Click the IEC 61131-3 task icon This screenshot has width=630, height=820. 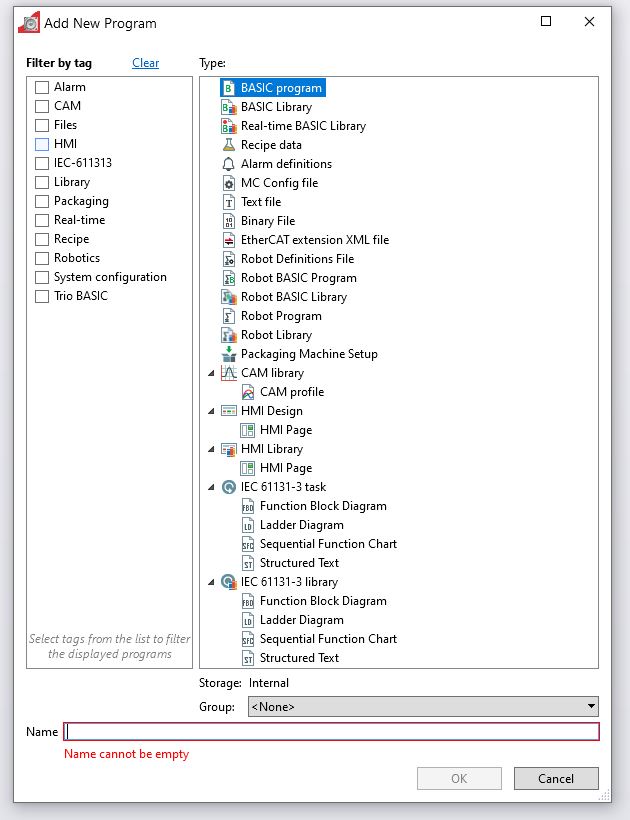click(228, 487)
